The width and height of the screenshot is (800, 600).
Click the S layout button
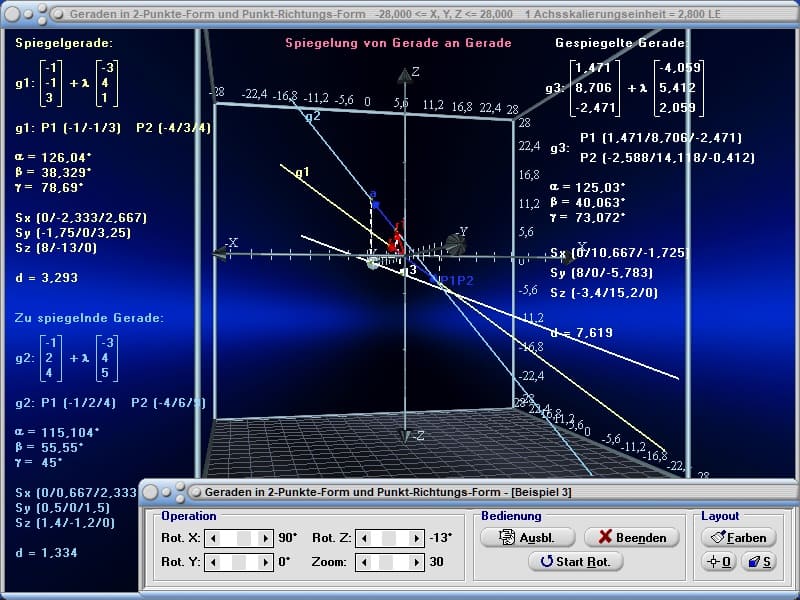coord(759,561)
